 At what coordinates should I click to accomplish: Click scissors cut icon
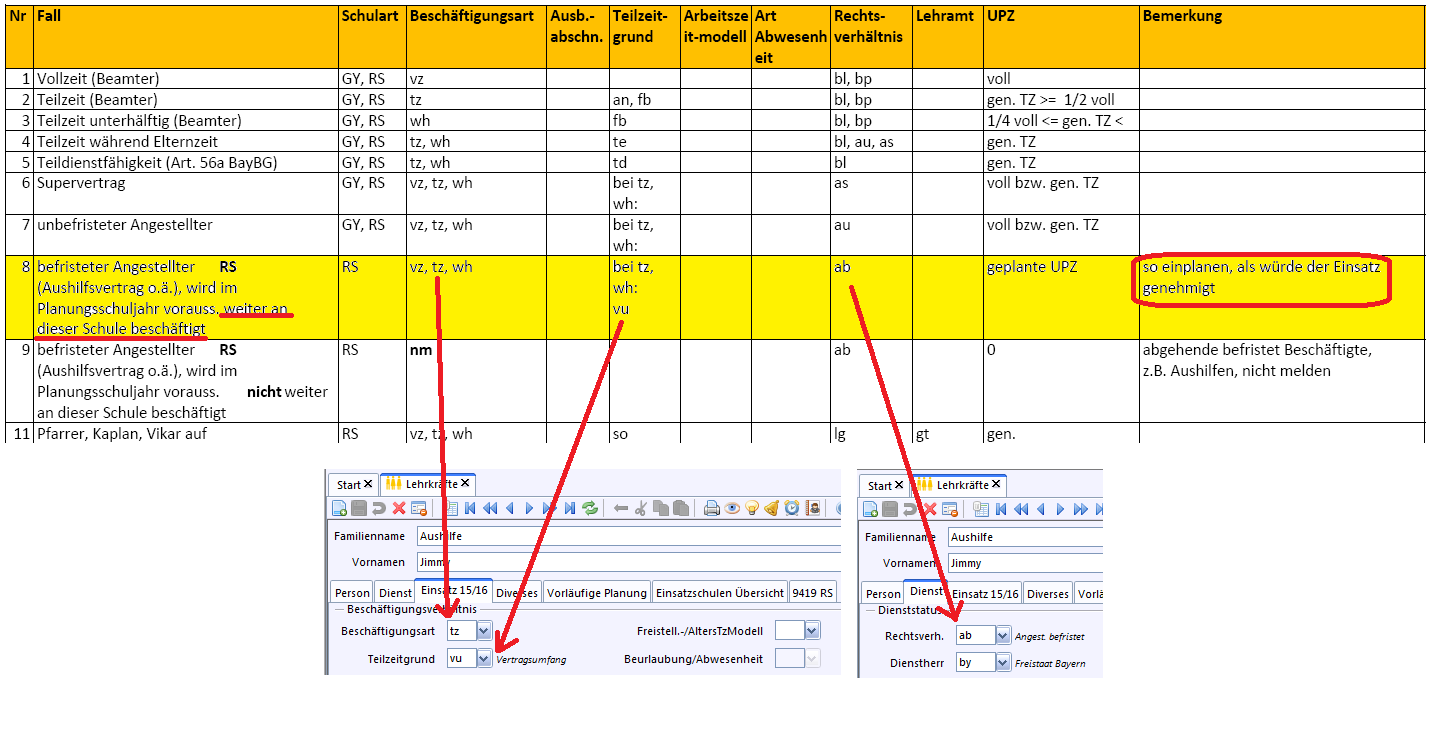pyautogui.click(x=641, y=508)
